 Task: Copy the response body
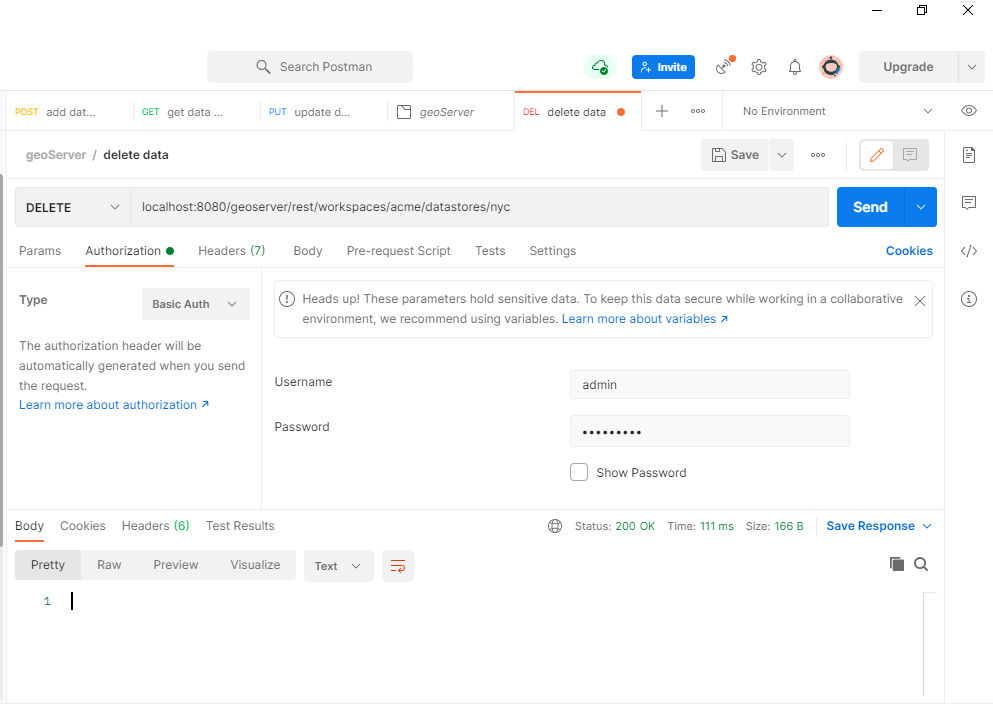coord(896,564)
